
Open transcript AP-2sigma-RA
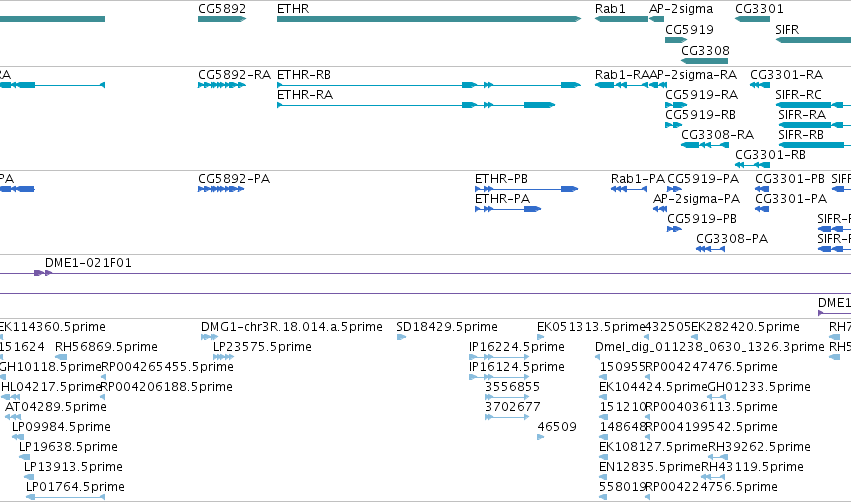[693, 74]
